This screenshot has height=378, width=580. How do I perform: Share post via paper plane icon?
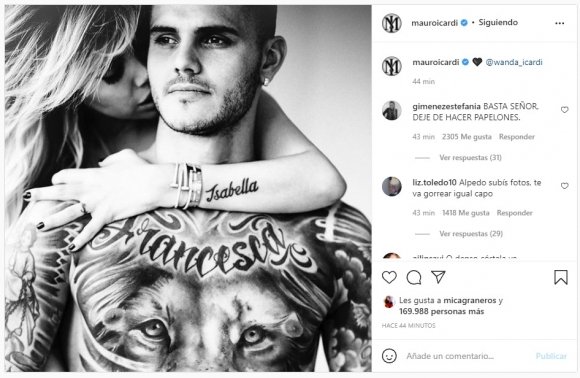438,277
